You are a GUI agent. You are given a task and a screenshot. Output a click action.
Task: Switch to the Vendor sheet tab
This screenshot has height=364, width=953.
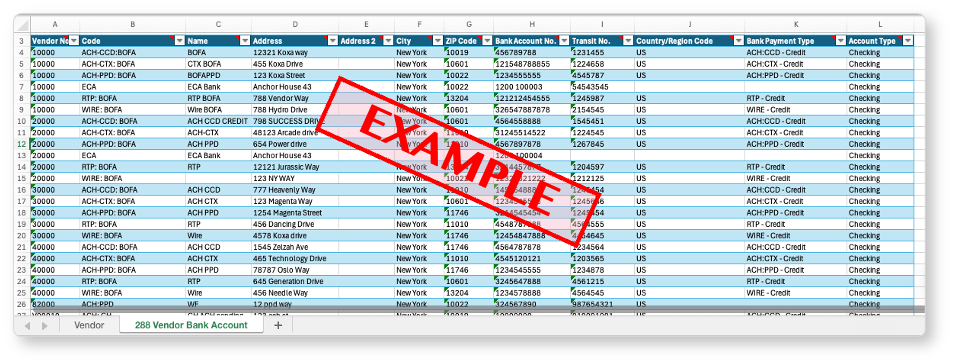[89, 325]
